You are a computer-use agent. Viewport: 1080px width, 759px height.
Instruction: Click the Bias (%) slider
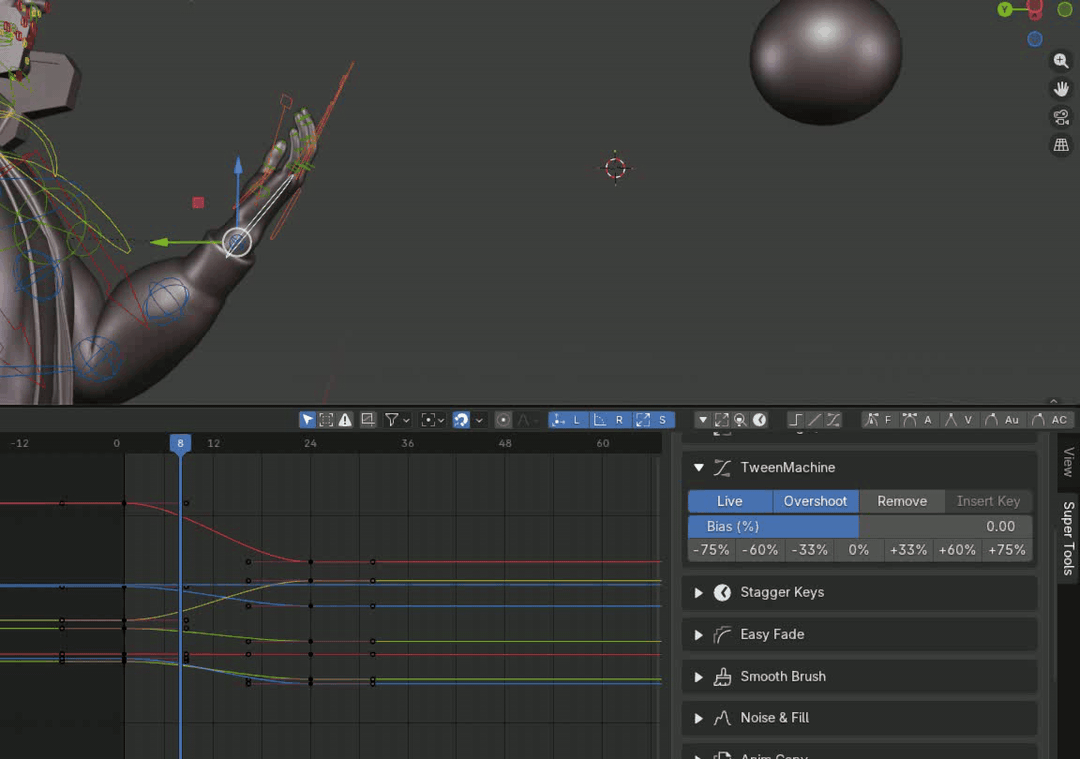[860, 526]
